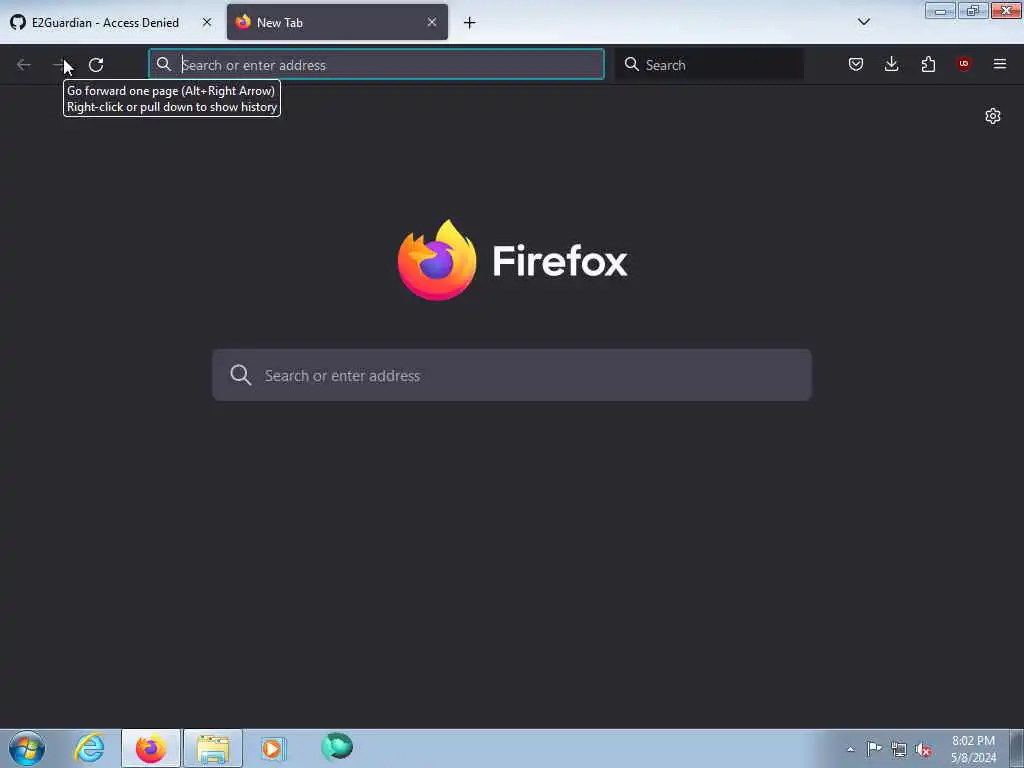This screenshot has height=768, width=1024.
Task: Show hidden system tray icons
Action: (x=850, y=749)
